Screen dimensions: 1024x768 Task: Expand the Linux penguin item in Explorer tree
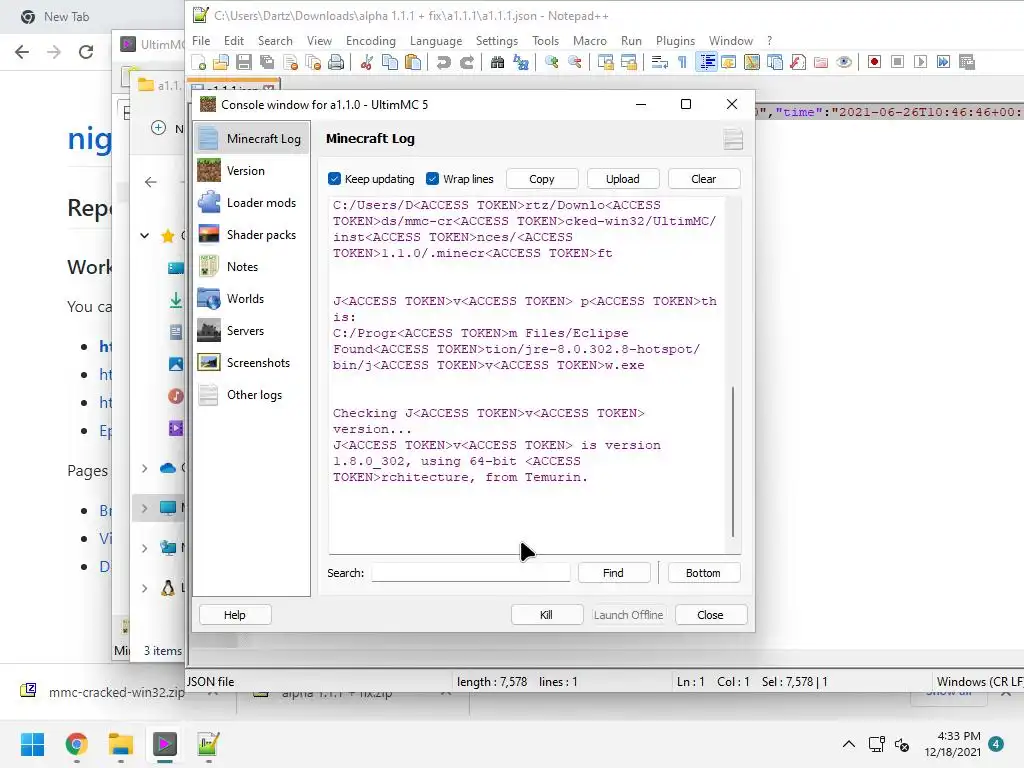(144, 588)
